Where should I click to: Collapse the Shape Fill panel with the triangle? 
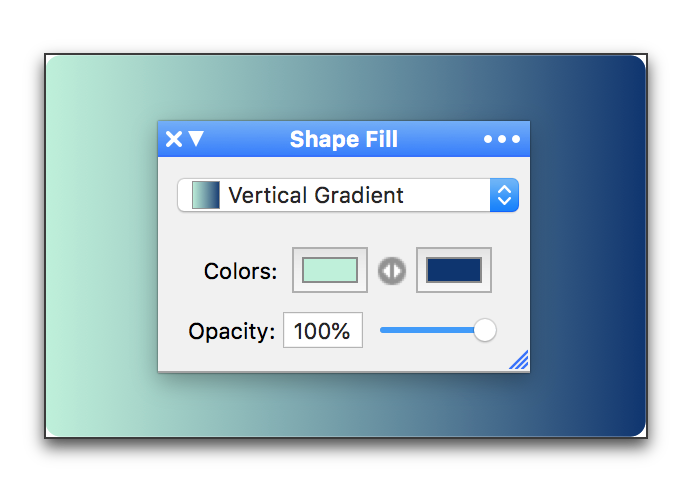[x=196, y=139]
